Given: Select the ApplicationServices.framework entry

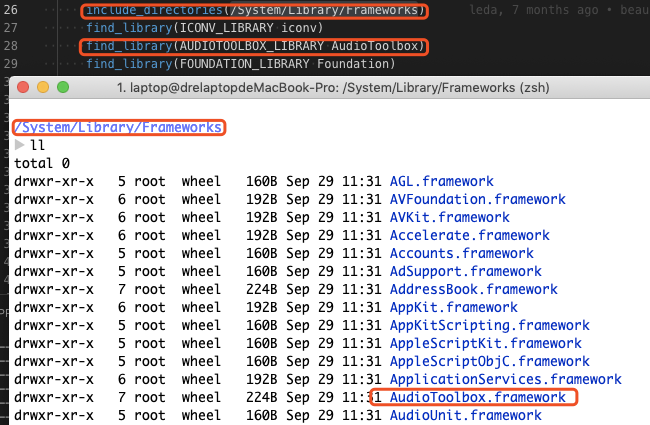Looking at the screenshot, I should (x=505, y=380).
